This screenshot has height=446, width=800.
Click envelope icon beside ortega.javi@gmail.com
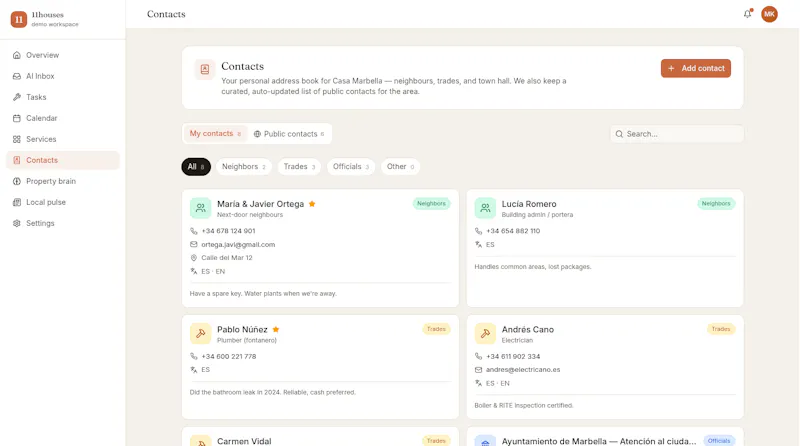[194, 244]
